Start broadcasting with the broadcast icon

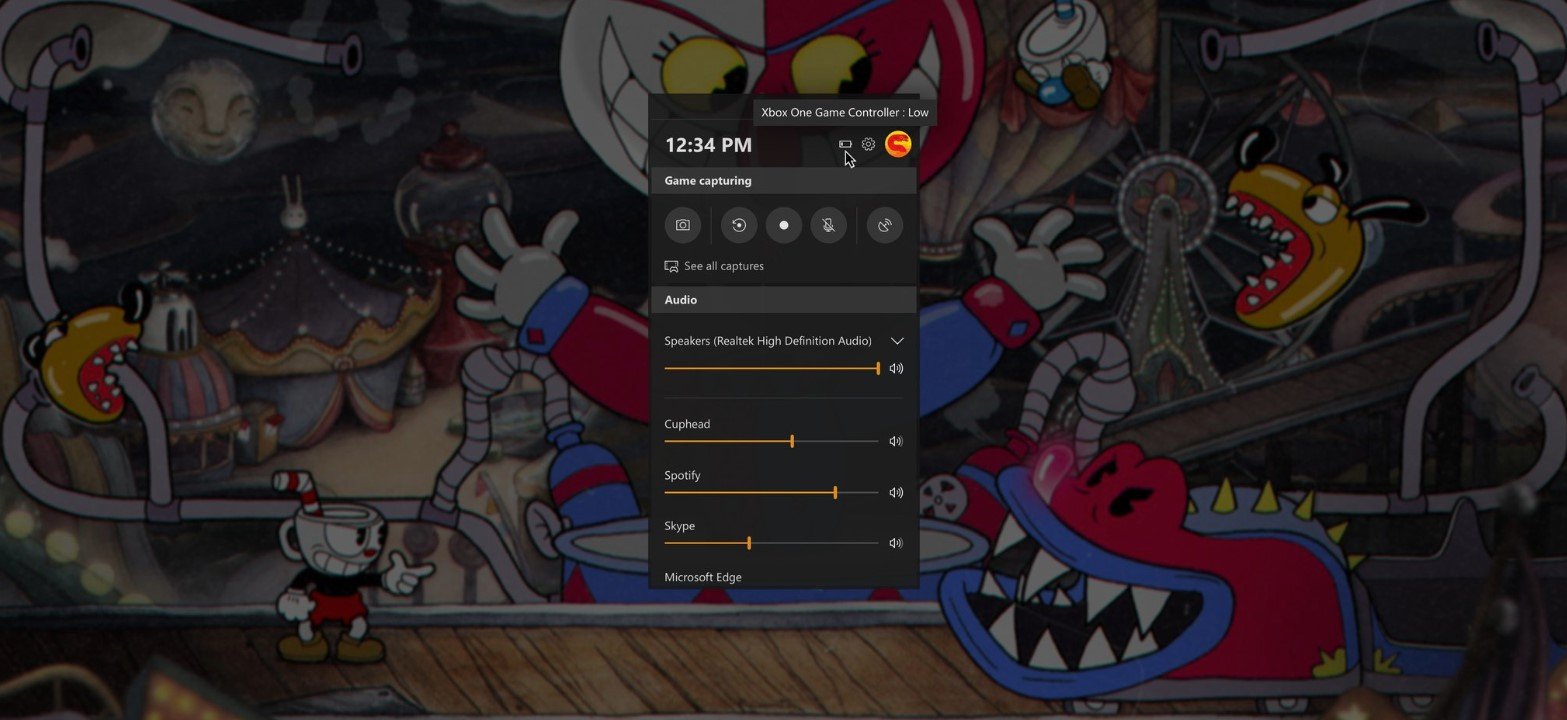point(884,225)
